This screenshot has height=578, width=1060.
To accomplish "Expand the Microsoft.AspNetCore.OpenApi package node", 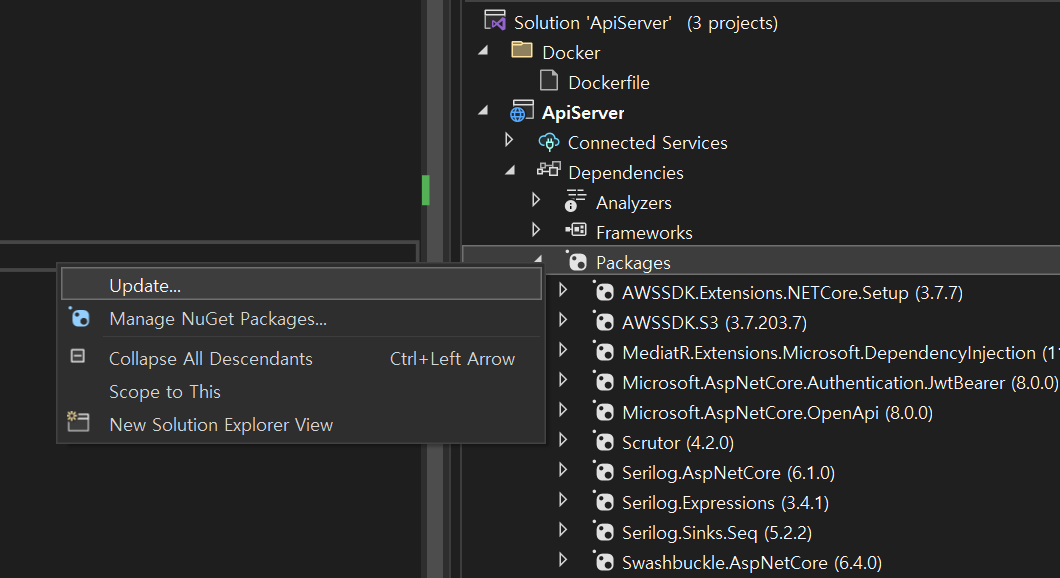I will click(562, 410).
